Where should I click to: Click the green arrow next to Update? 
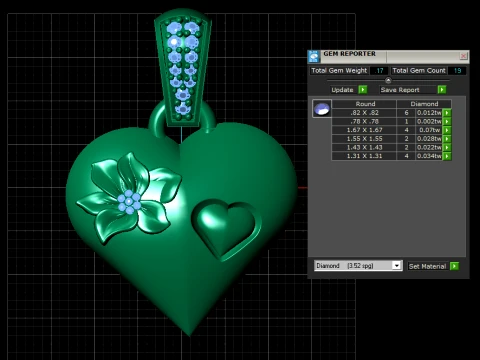click(x=363, y=90)
